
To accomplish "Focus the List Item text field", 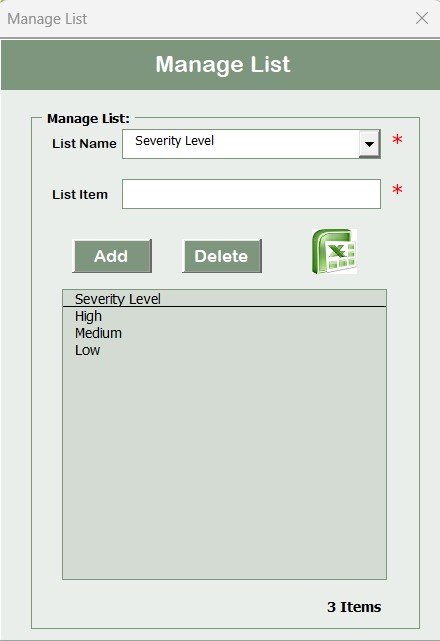I will (251, 194).
